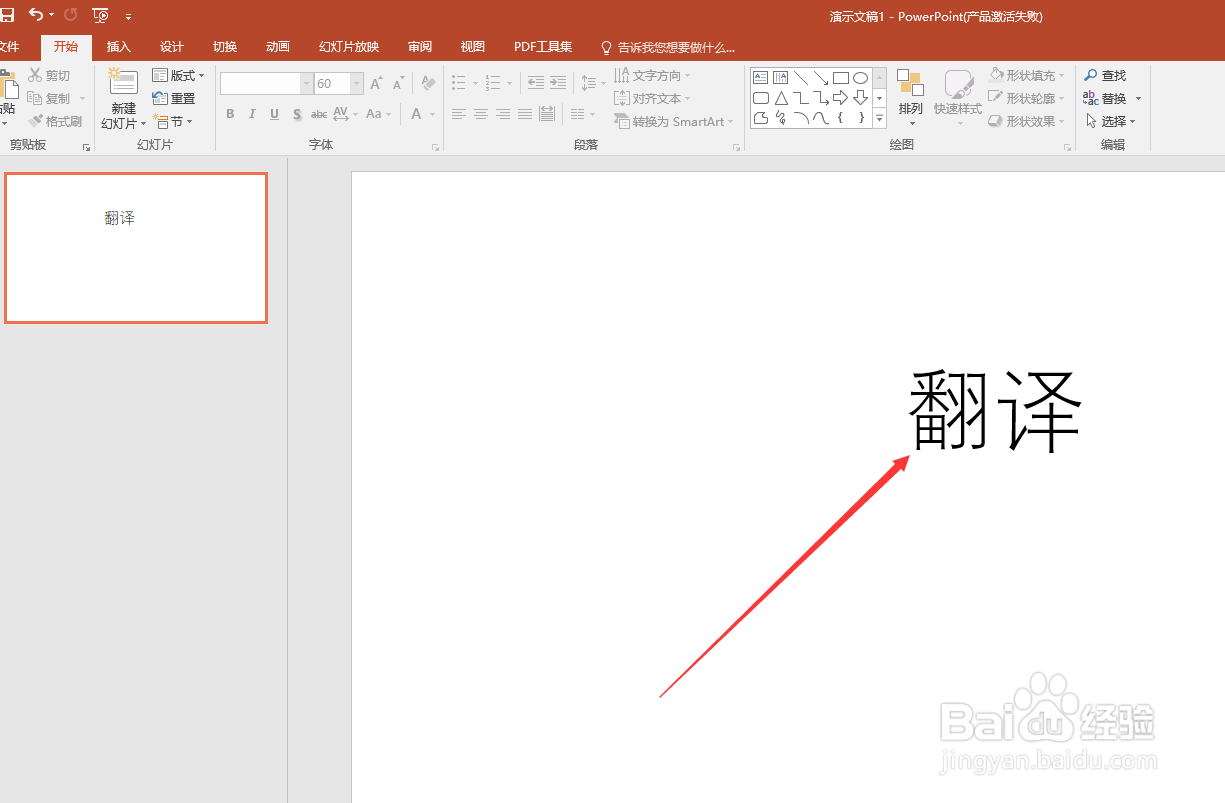Switch to the 插入 (Insert) ribbon tab
The image size is (1225, 803).
[x=118, y=46]
